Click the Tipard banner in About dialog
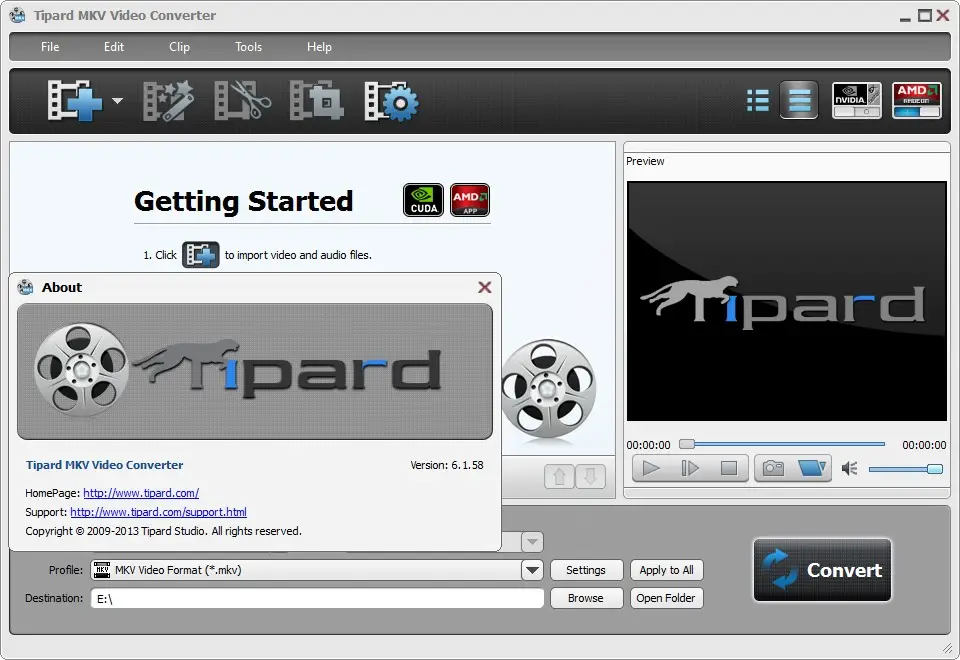The height and width of the screenshot is (660, 960). (x=255, y=372)
